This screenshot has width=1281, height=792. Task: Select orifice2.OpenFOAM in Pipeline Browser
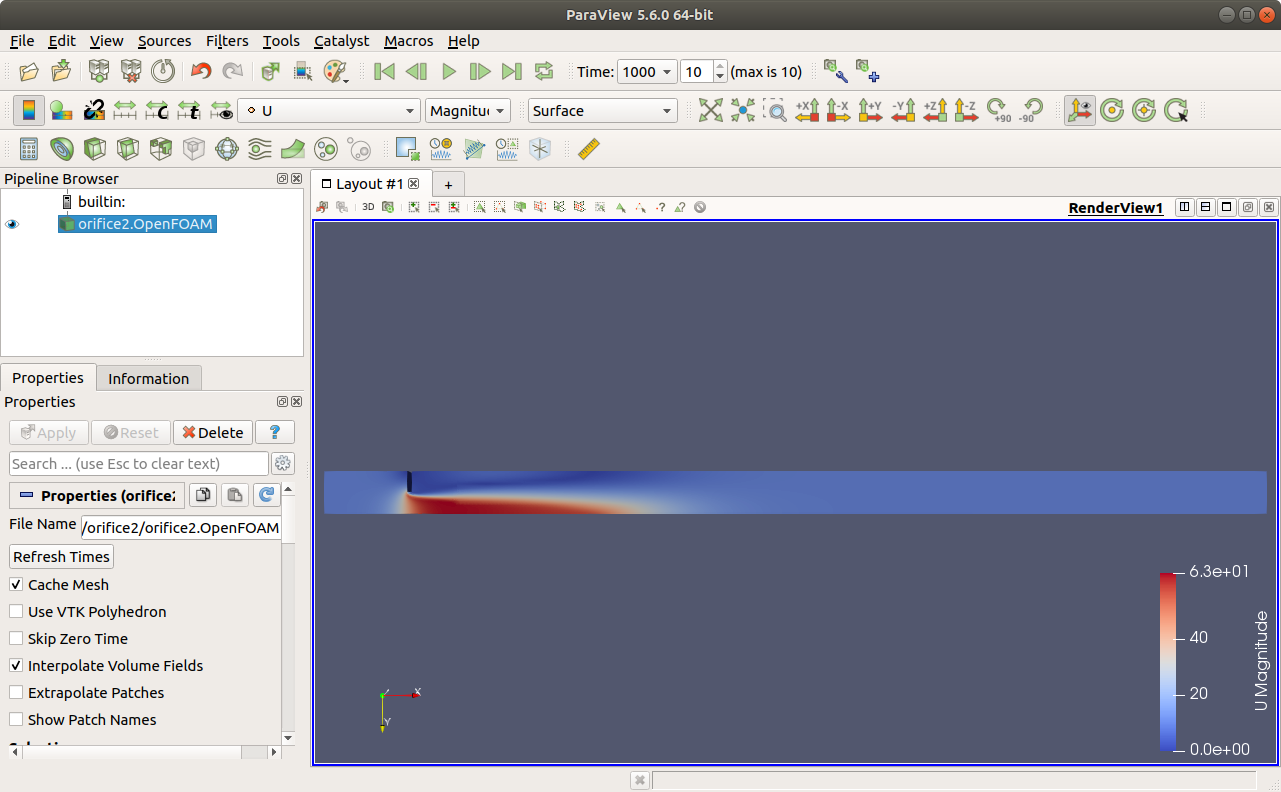(137, 225)
